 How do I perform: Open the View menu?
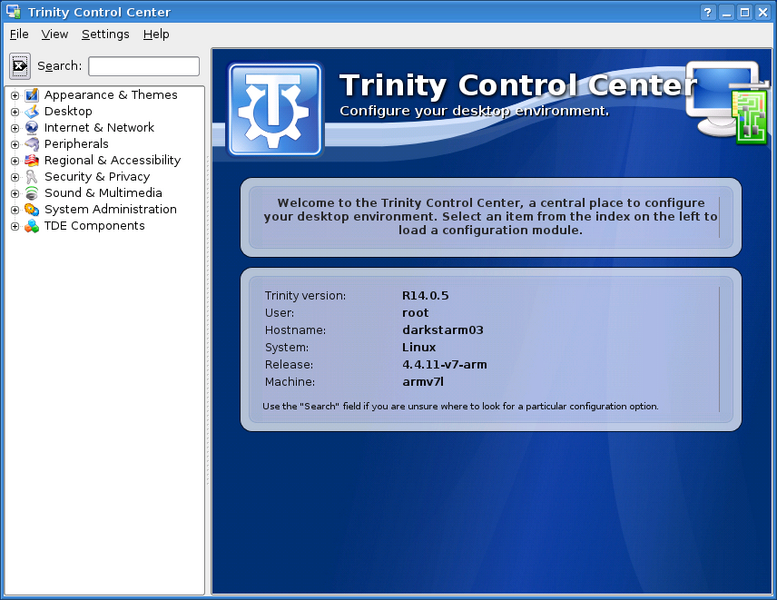click(x=55, y=34)
